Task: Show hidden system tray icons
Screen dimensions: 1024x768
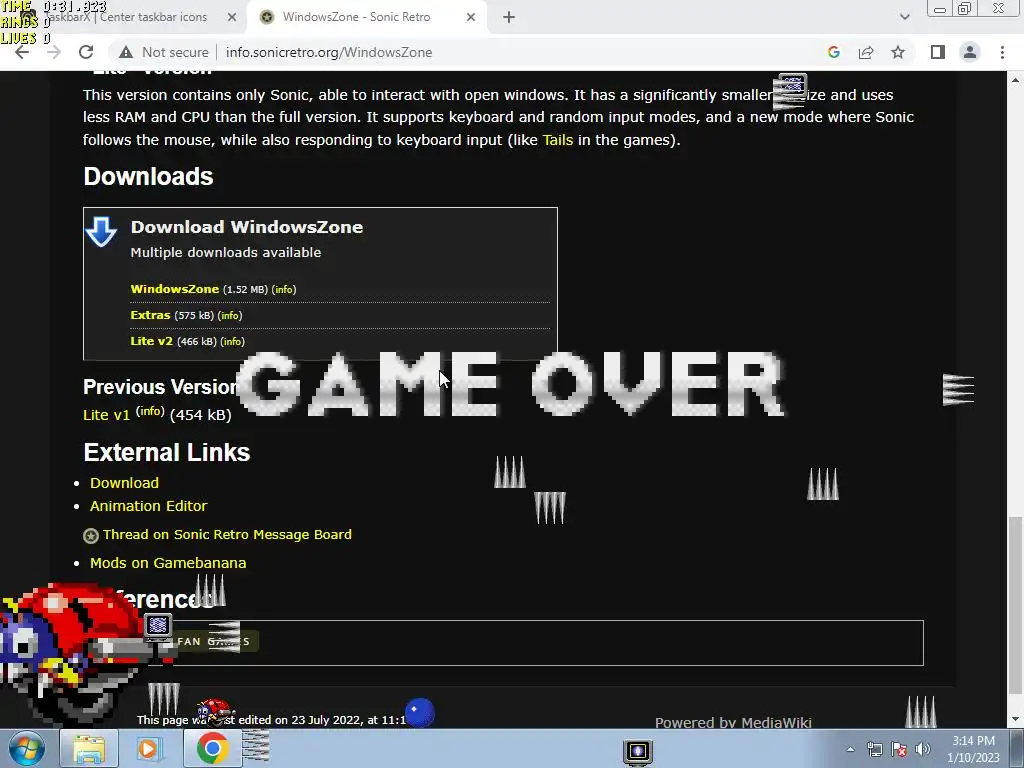Action: tap(850, 749)
